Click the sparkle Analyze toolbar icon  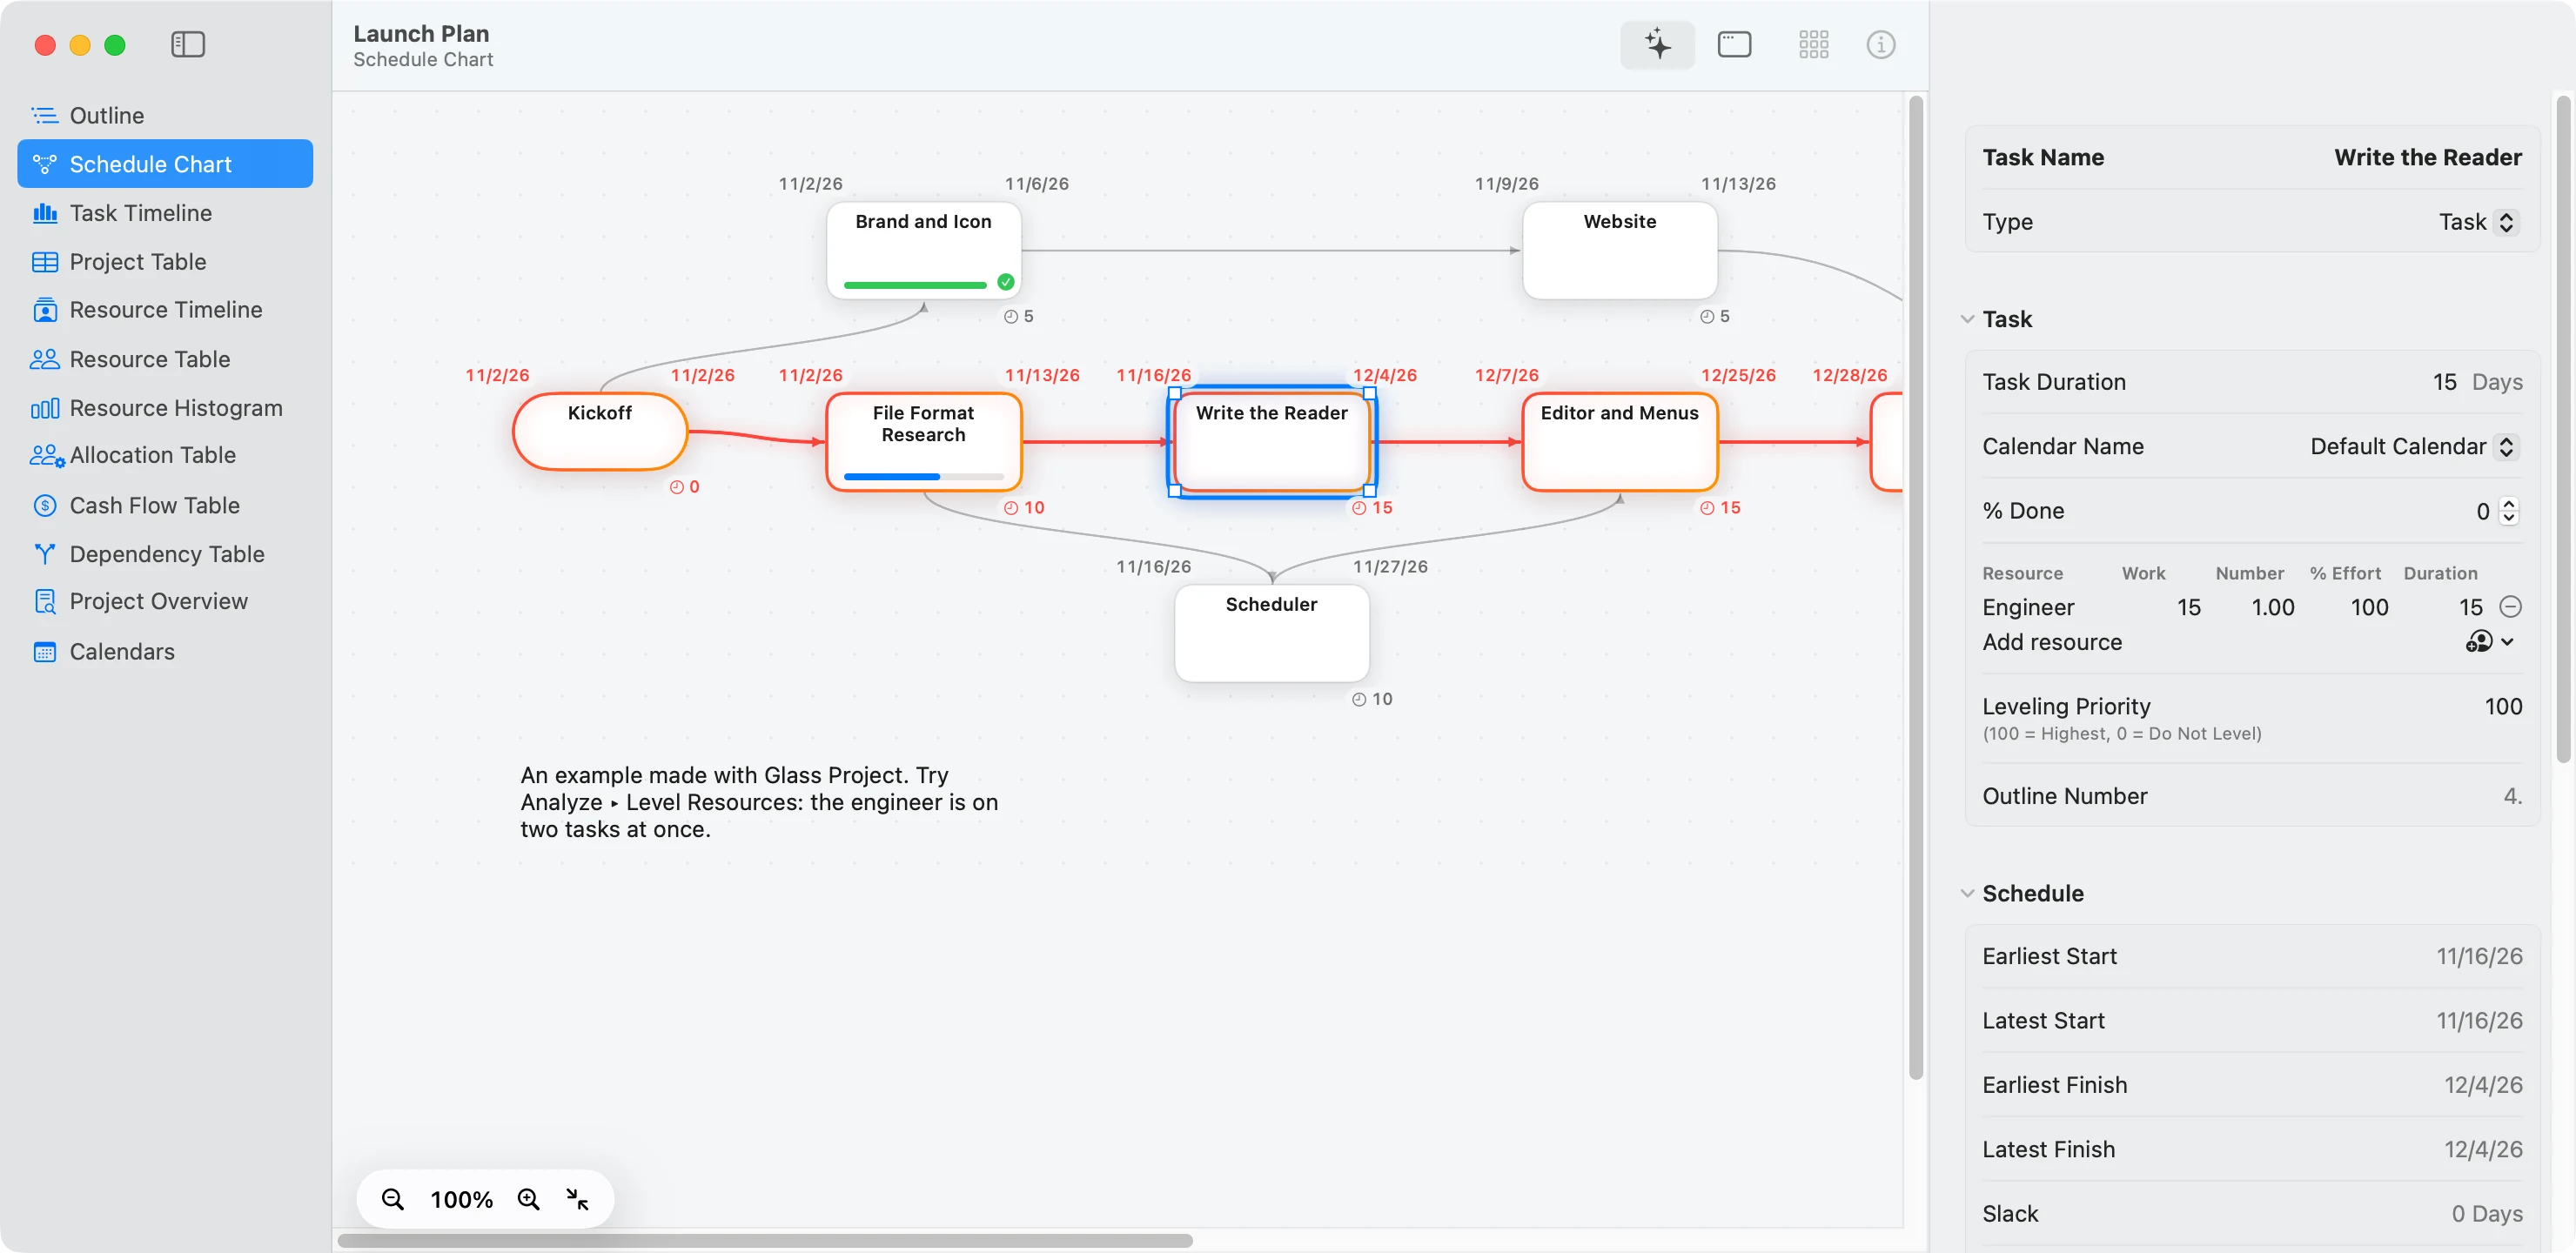(x=1657, y=45)
